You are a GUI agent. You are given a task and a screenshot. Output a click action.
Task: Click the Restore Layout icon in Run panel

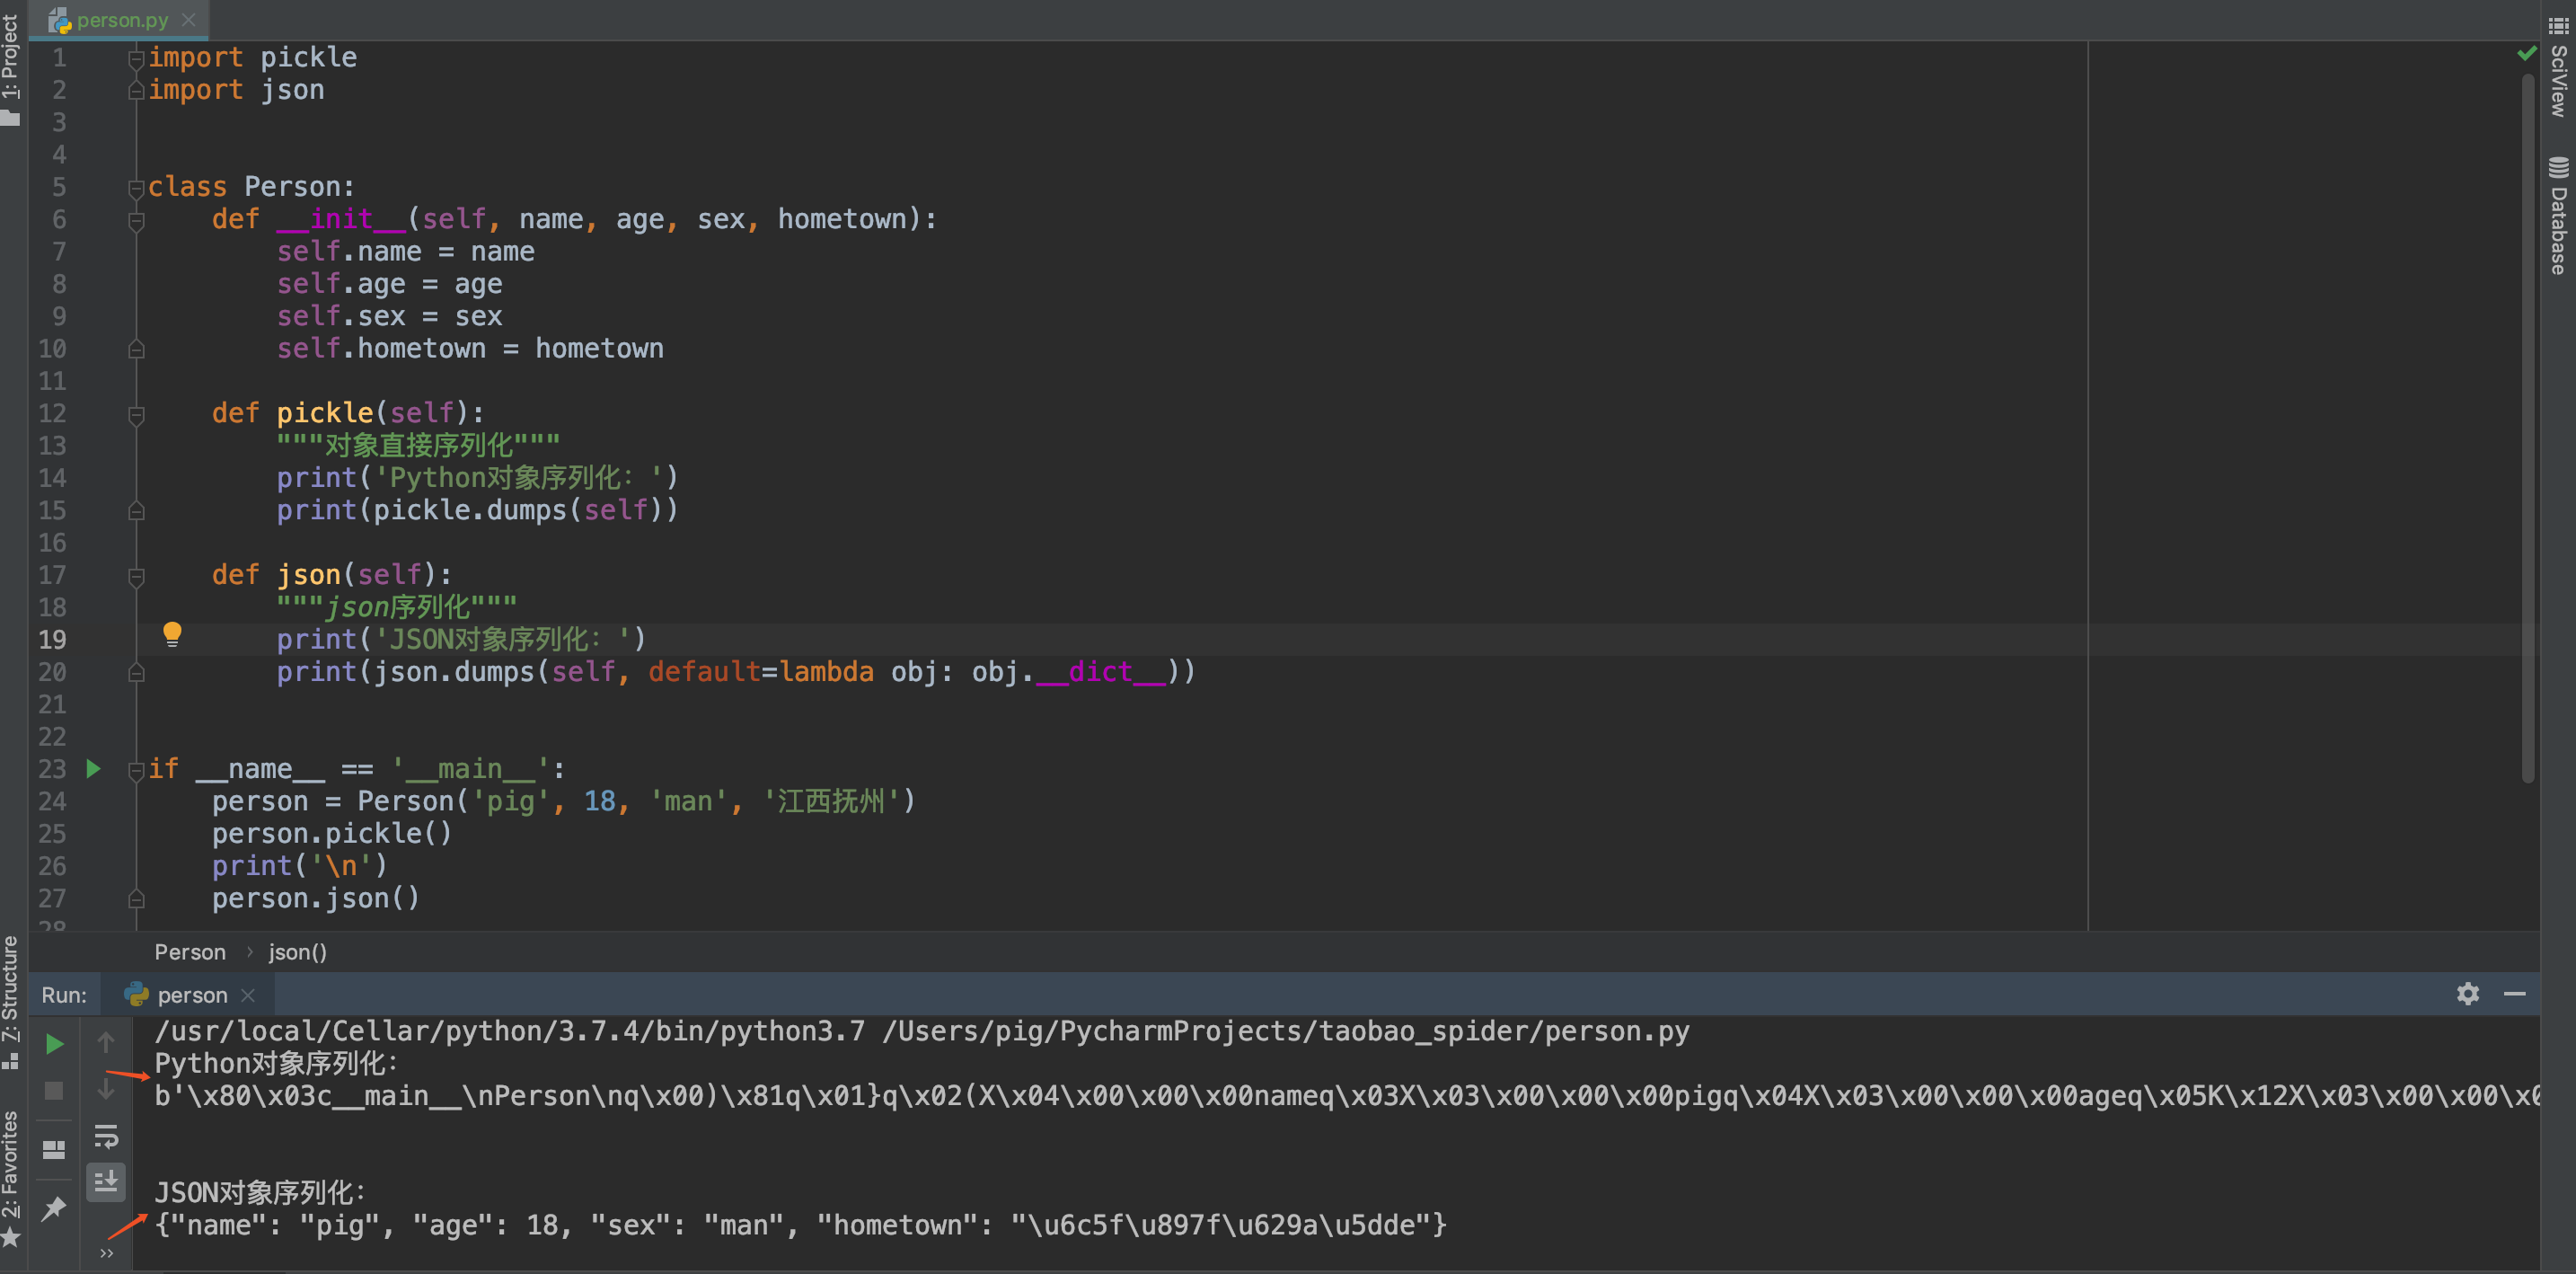[55, 1150]
